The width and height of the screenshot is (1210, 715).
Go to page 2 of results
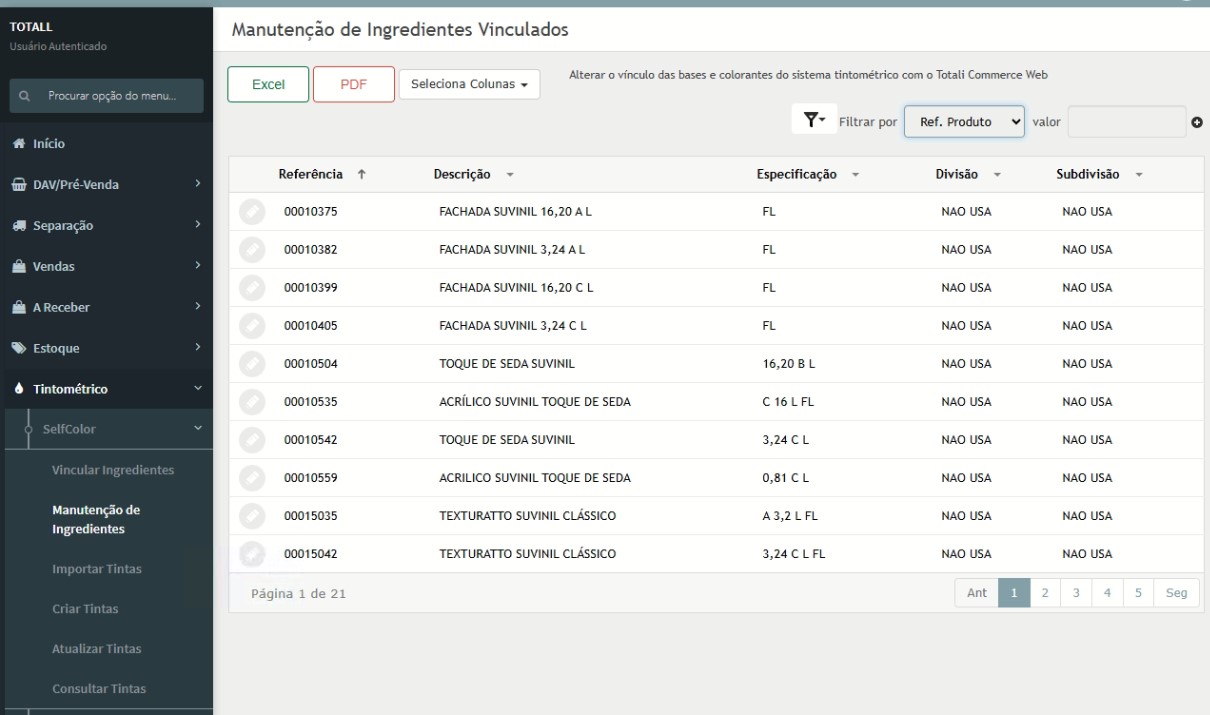pyautogui.click(x=1044, y=593)
